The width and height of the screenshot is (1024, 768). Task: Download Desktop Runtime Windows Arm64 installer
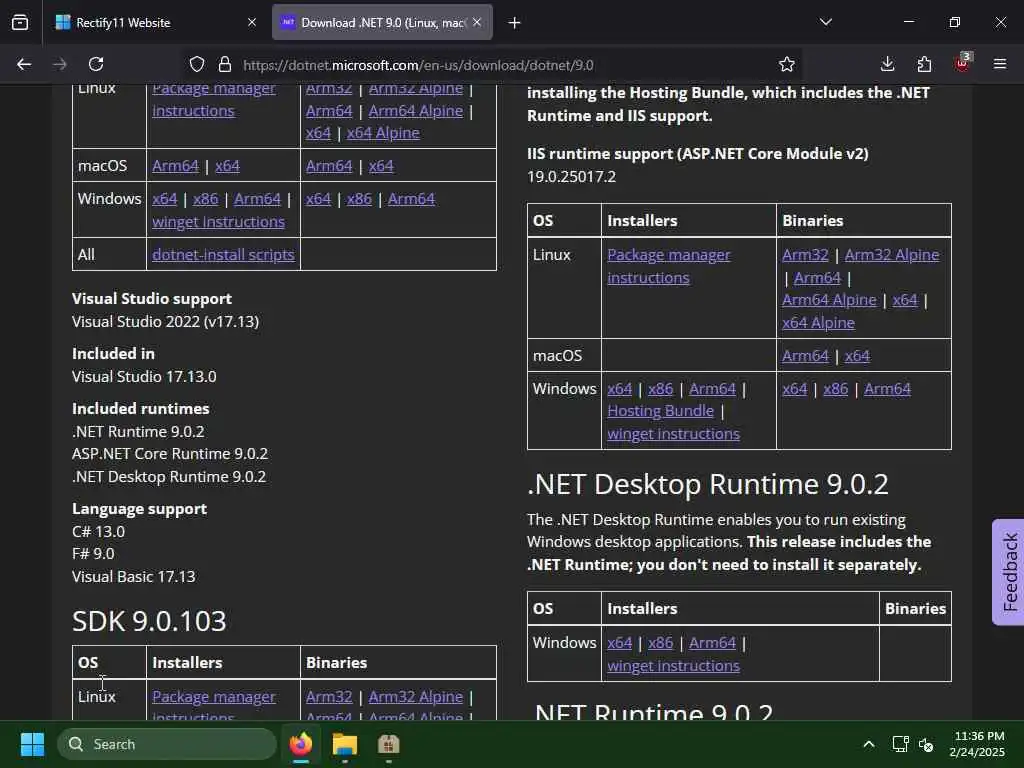712,643
